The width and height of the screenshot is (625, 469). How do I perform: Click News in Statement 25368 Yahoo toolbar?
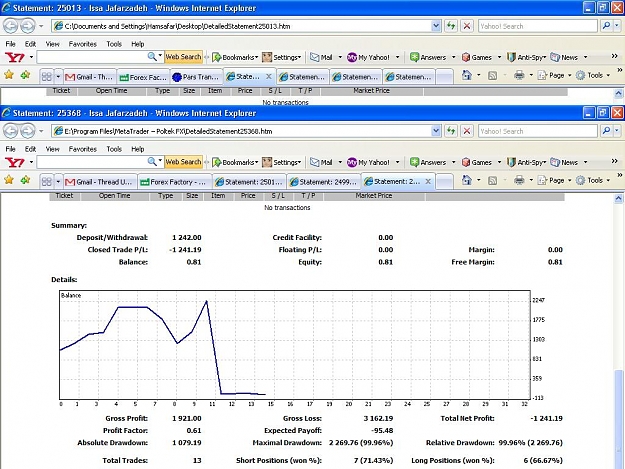[564, 162]
